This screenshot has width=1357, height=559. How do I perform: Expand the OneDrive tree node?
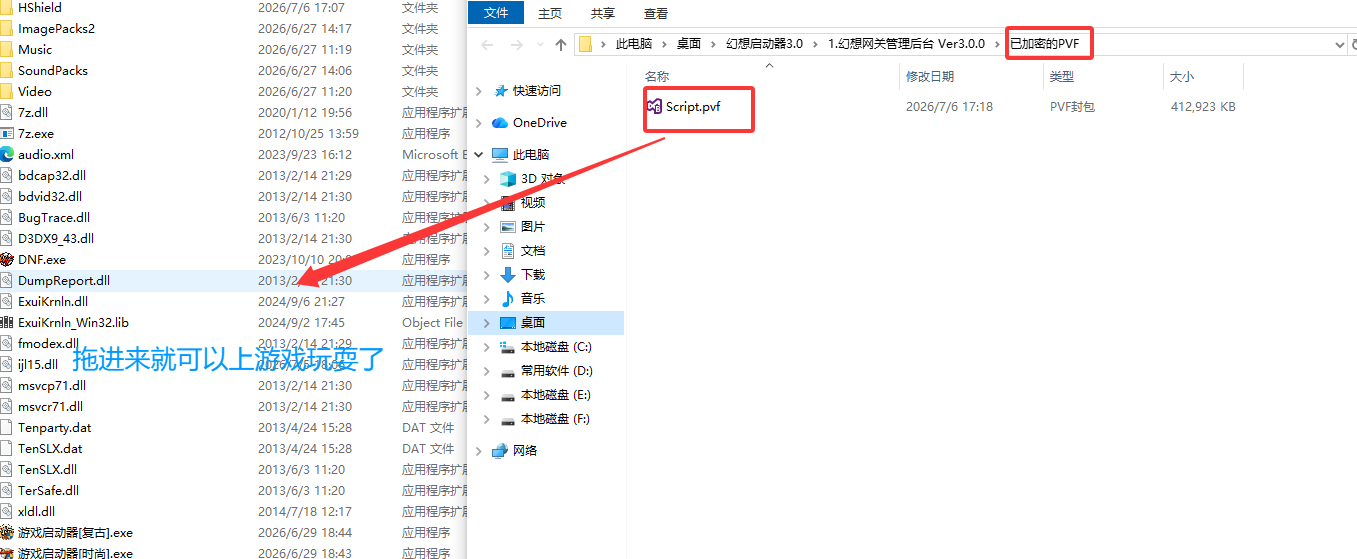click(478, 123)
